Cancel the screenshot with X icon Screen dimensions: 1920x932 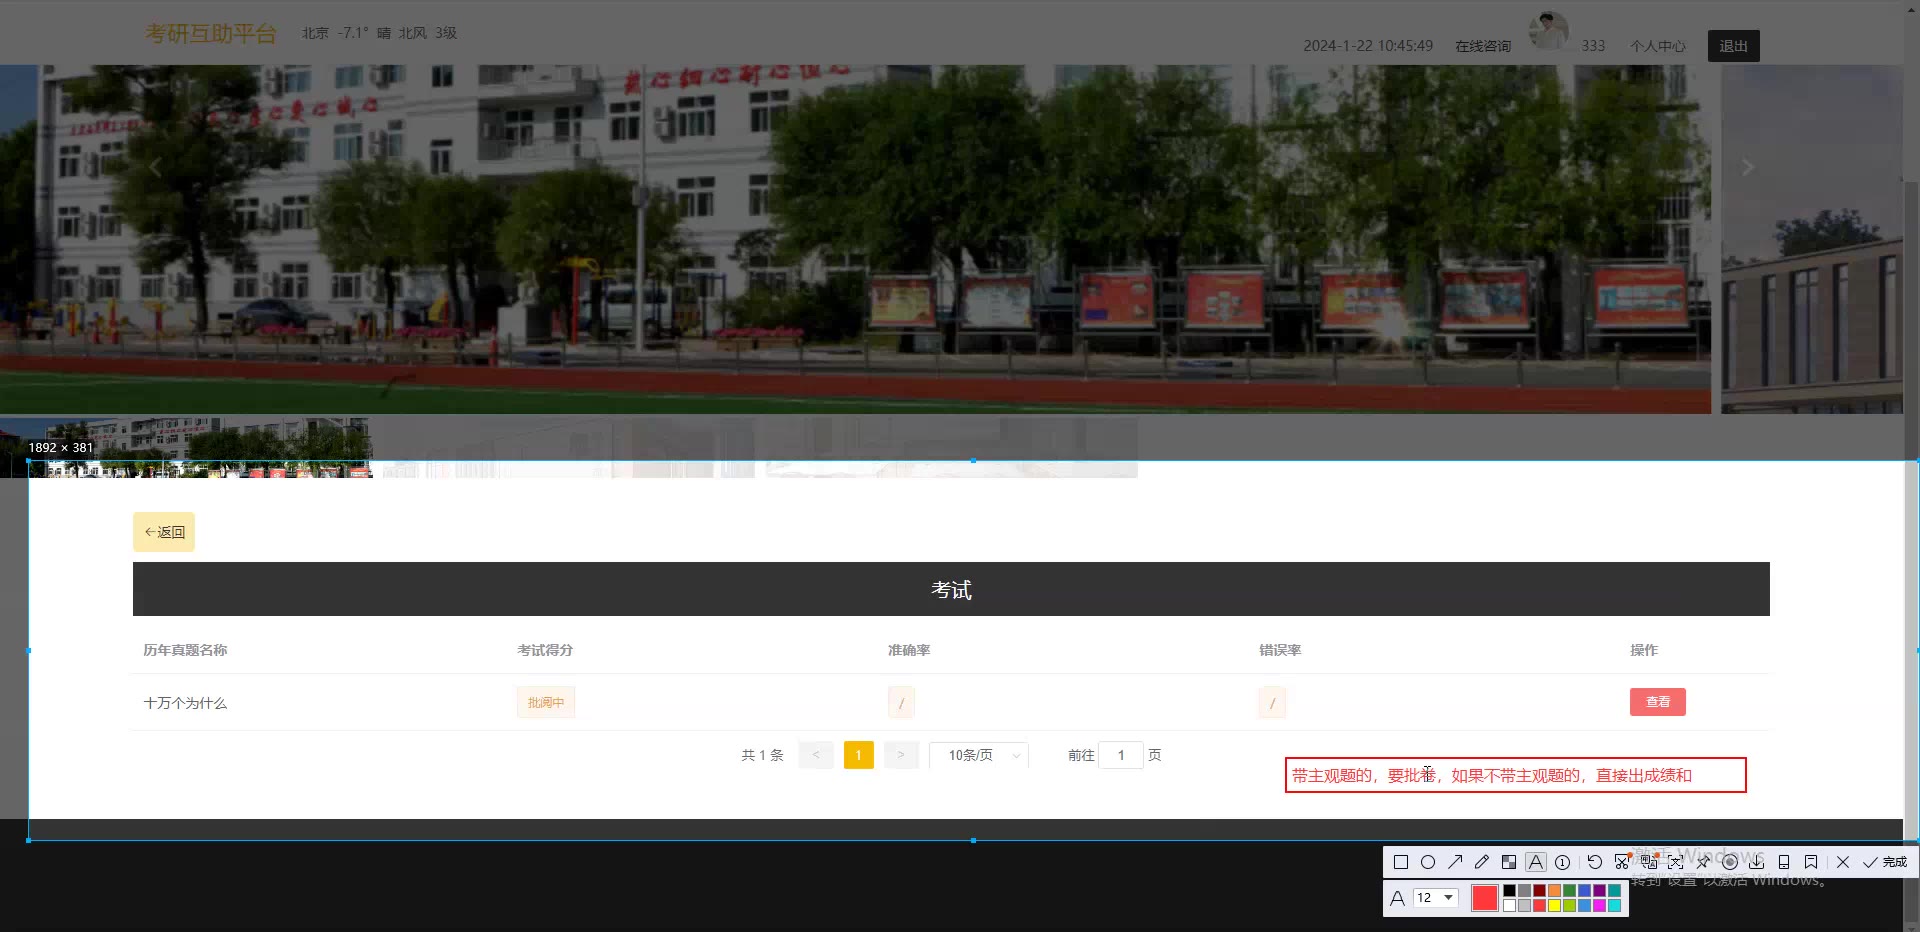[x=1843, y=862]
